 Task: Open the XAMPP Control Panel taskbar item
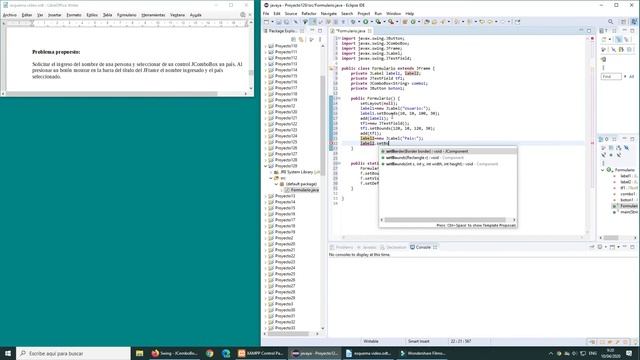261,353
